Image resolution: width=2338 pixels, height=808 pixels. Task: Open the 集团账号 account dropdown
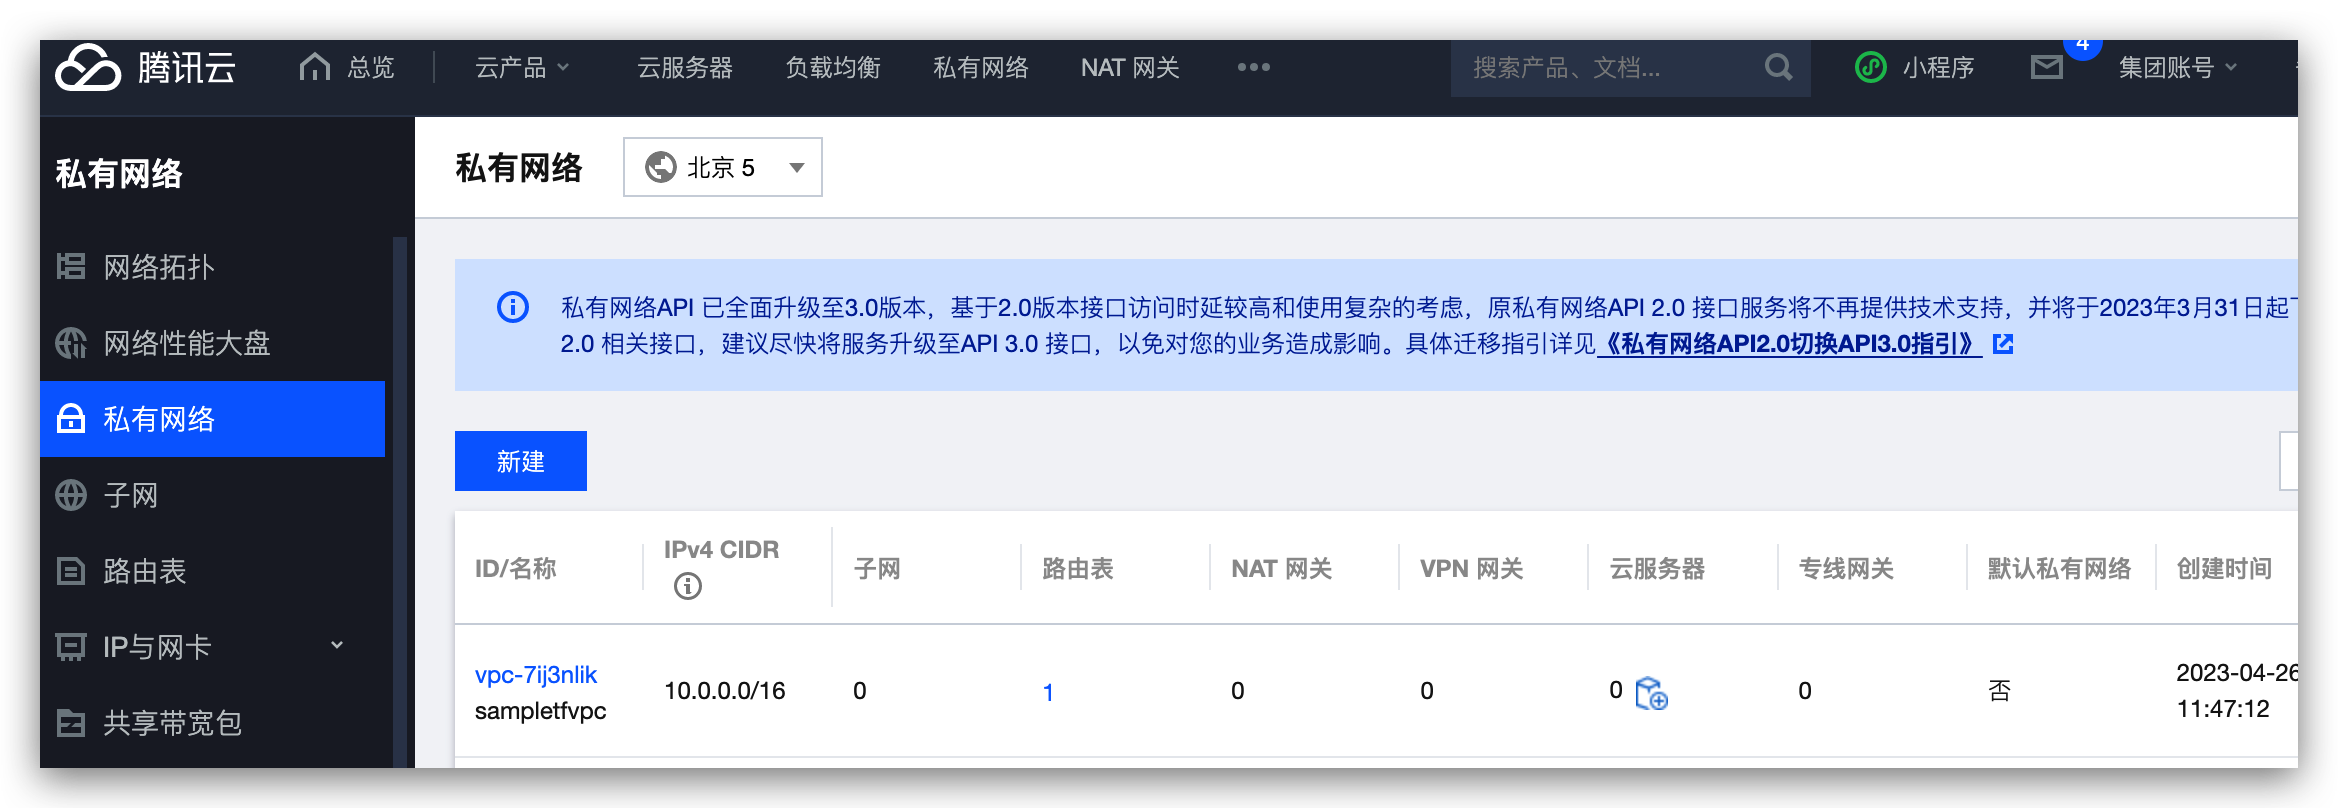[2177, 67]
